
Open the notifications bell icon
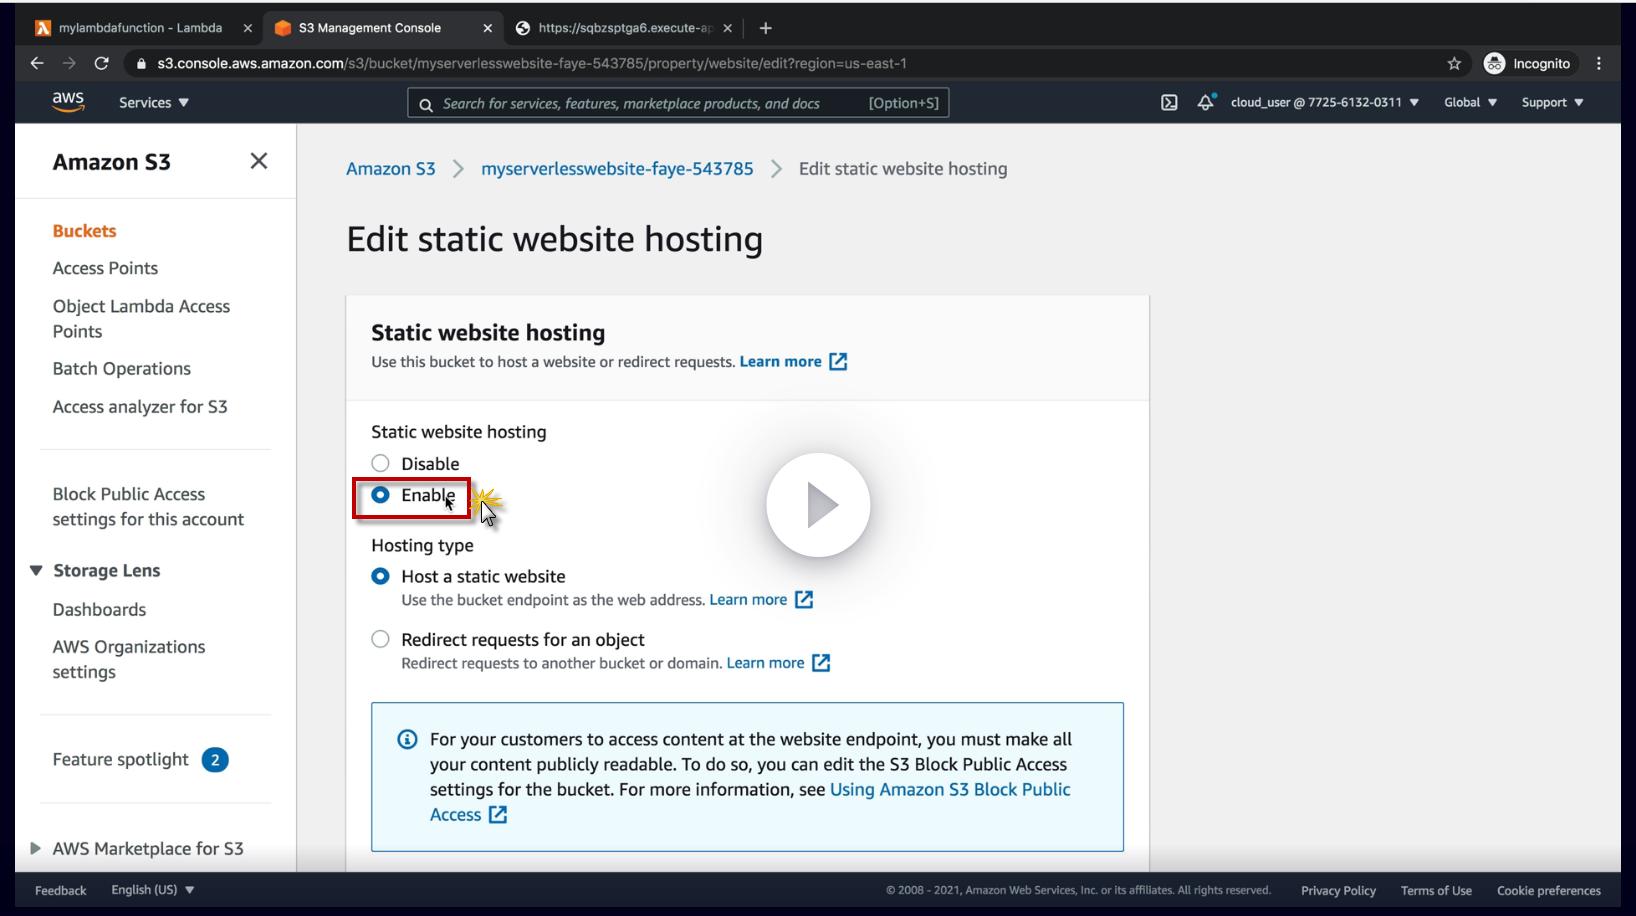[1206, 102]
